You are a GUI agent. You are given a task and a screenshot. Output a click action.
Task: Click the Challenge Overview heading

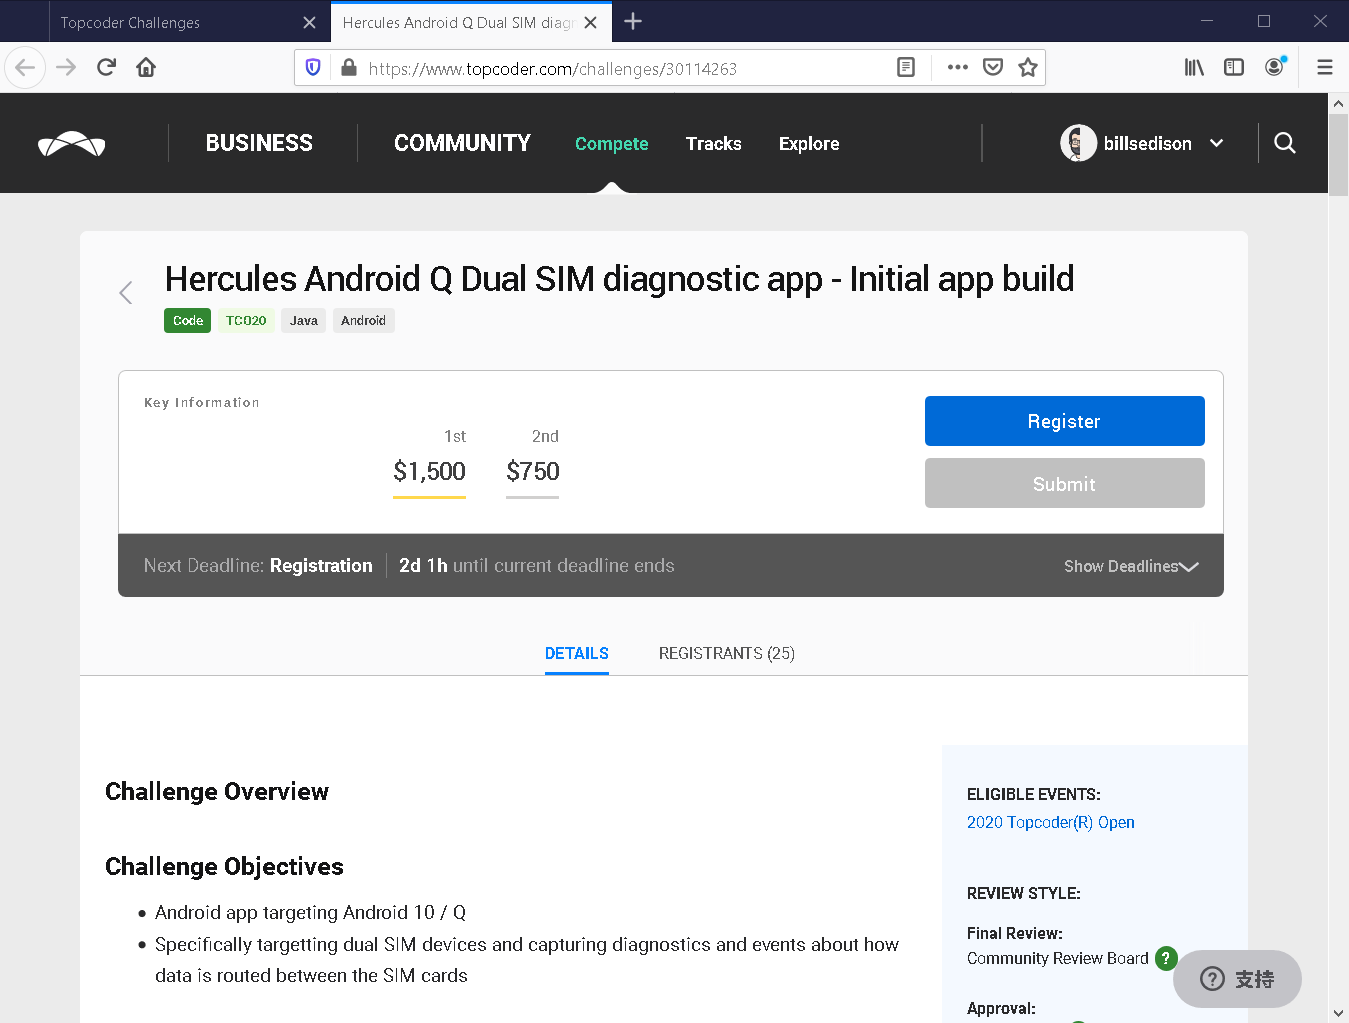tap(217, 791)
